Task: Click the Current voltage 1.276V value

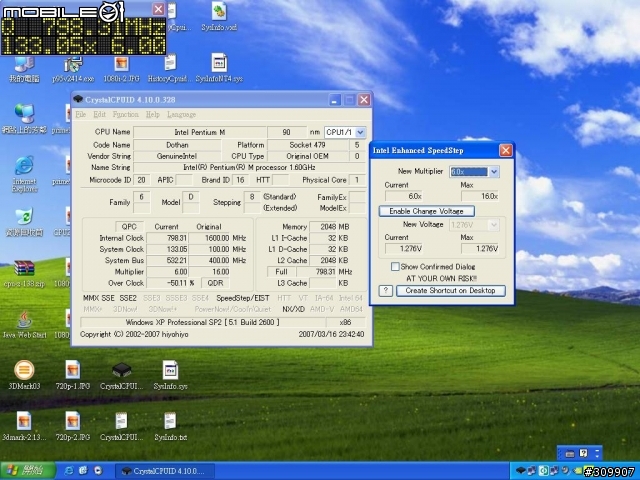Action: (x=404, y=249)
